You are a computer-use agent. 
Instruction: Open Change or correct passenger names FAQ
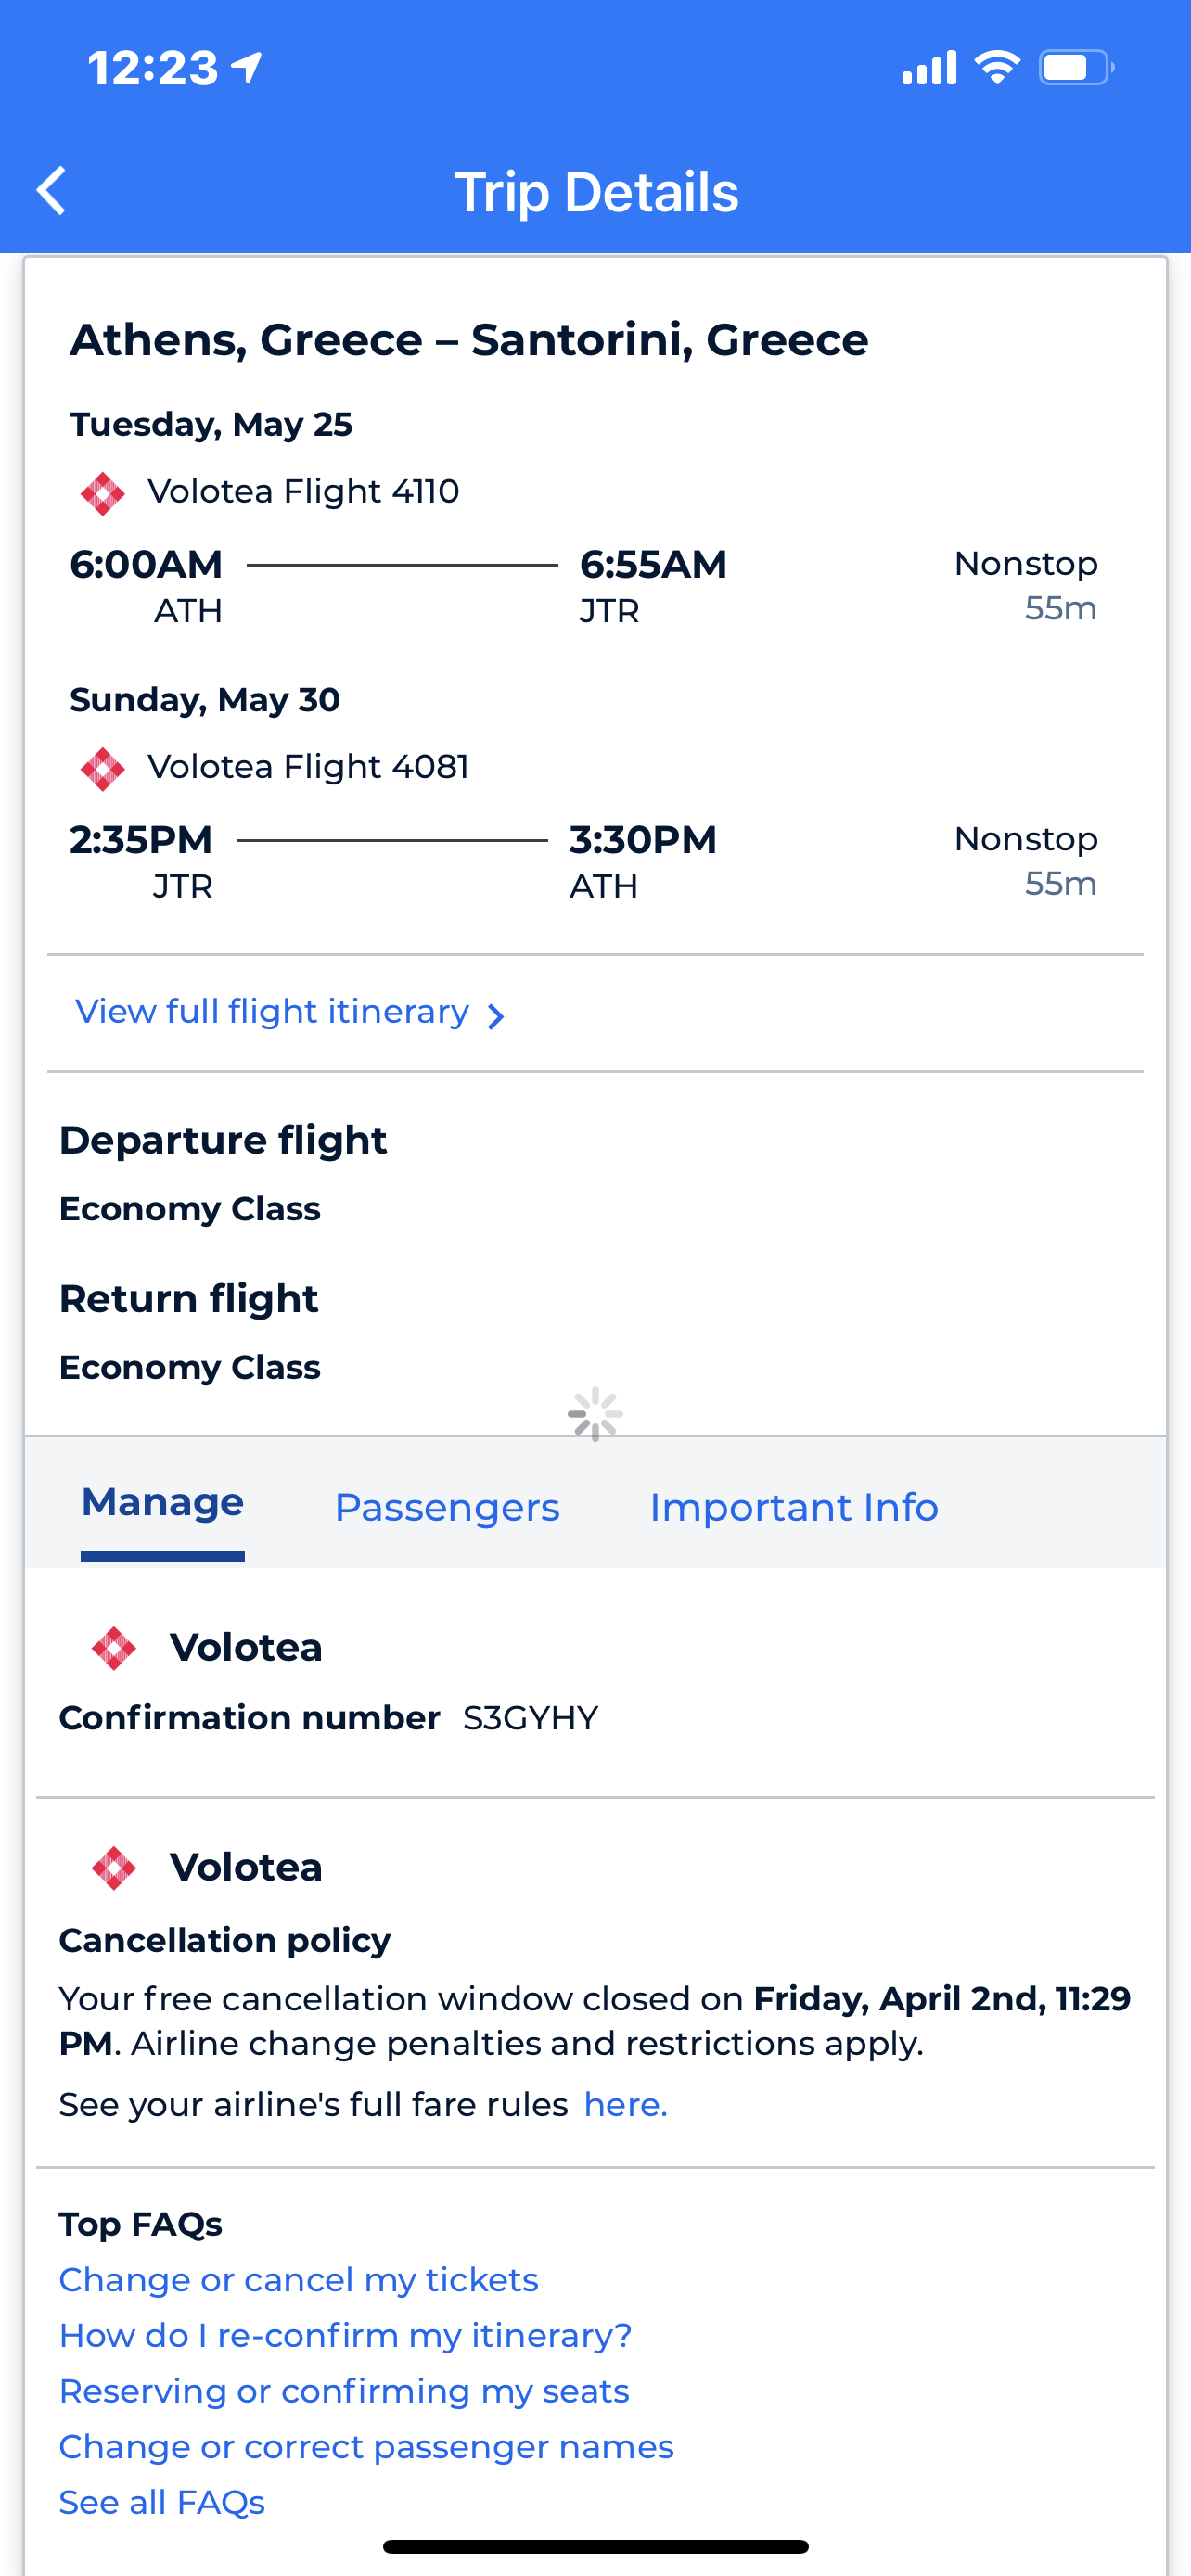[366, 2447]
